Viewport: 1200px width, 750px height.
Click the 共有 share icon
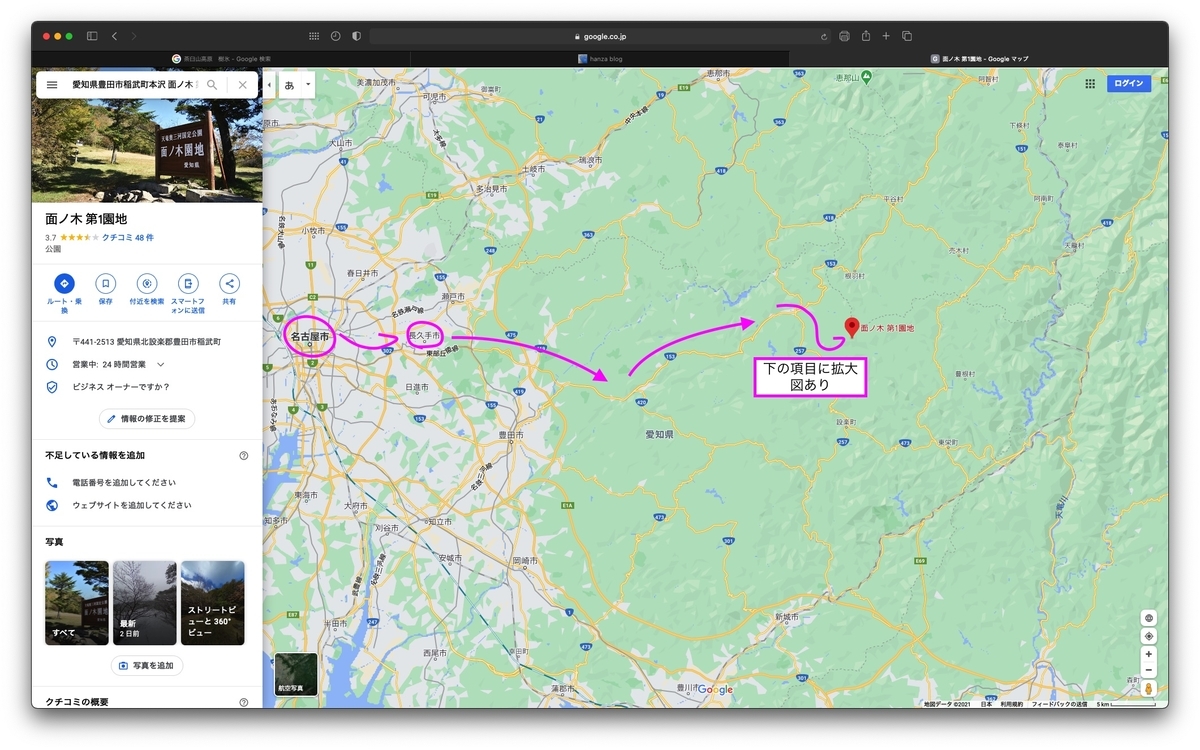[x=229, y=283]
